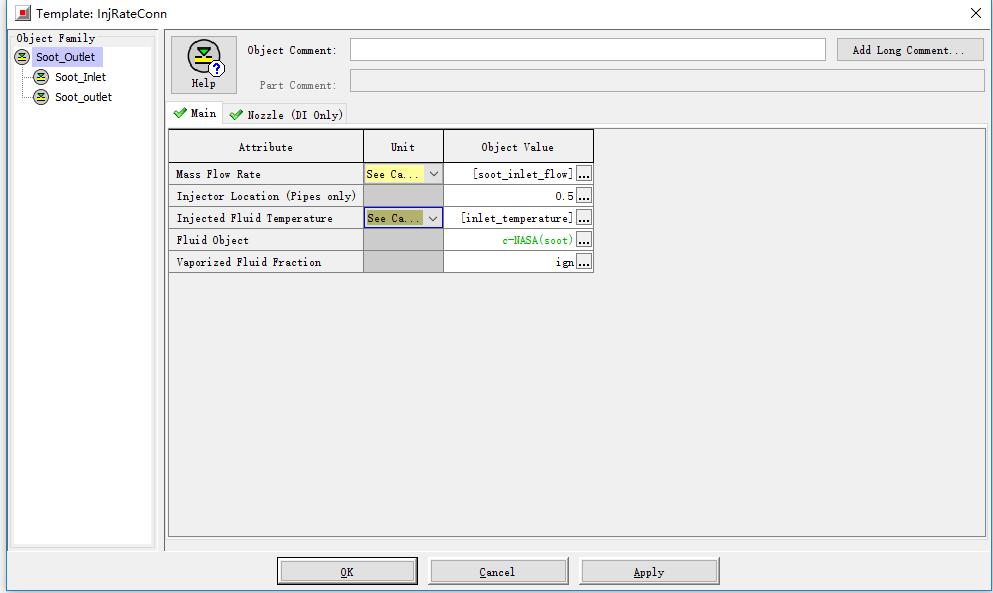The width and height of the screenshot is (993, 593).
Task: Click the Attribute column header
Action: (266, 146)
